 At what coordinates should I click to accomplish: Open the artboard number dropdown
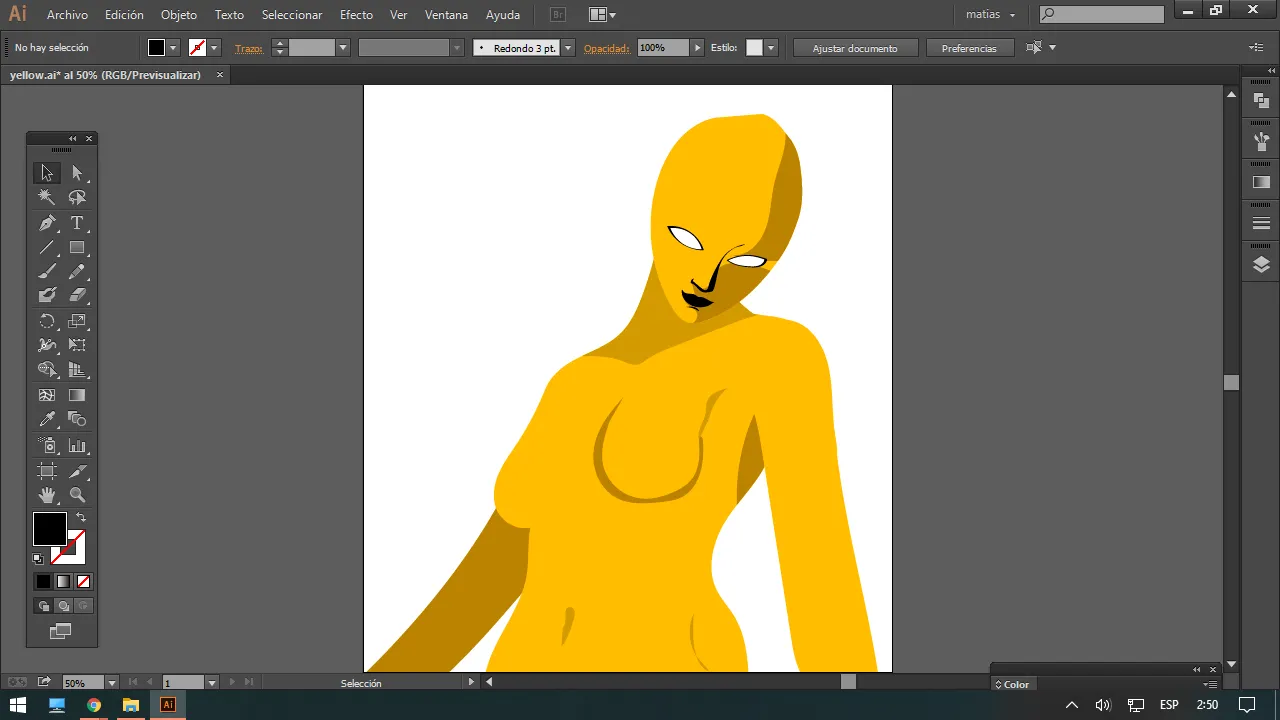[212, 683]
